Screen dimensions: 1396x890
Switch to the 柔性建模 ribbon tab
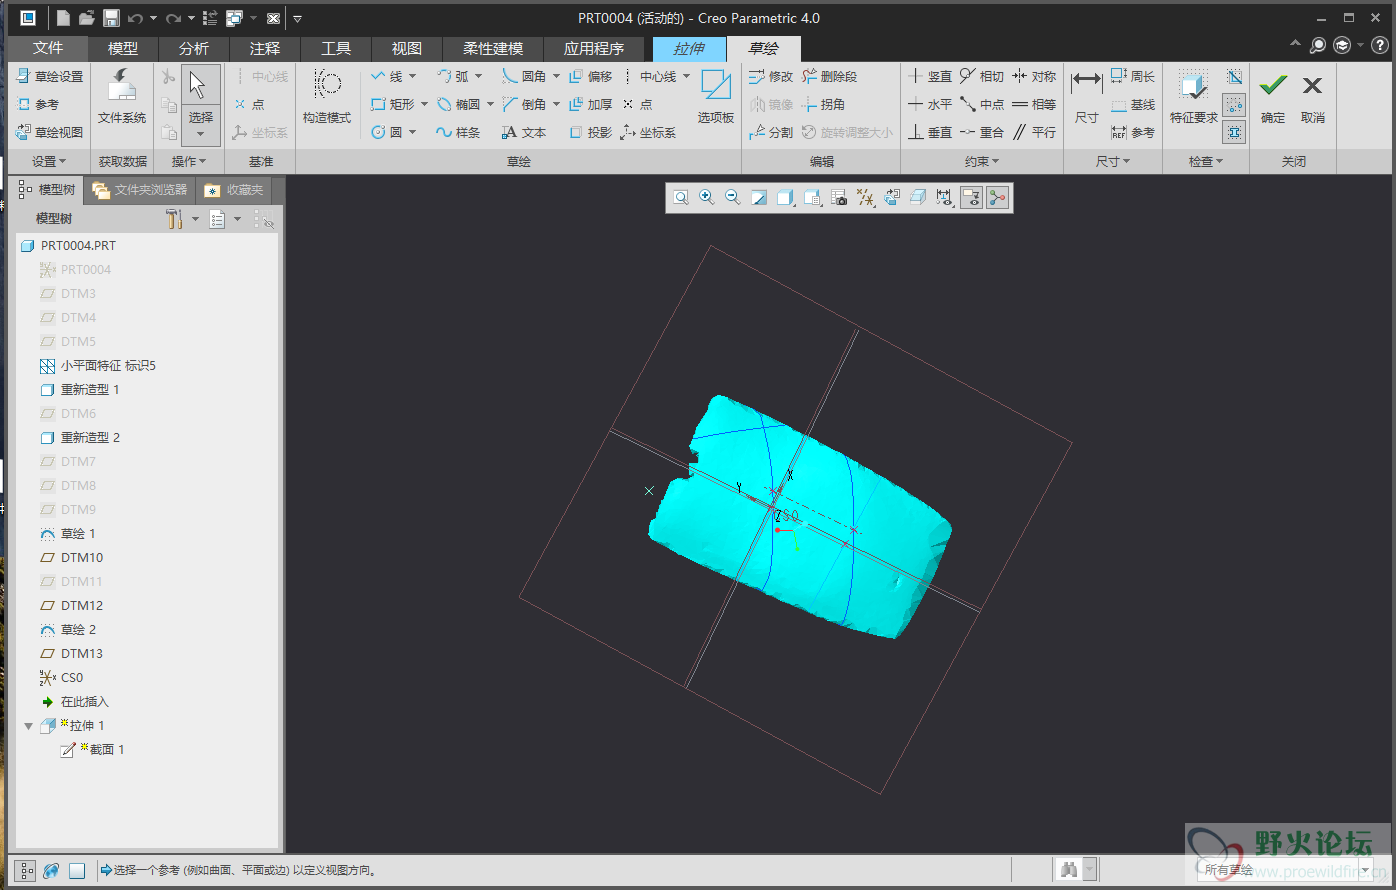point(493,48)
